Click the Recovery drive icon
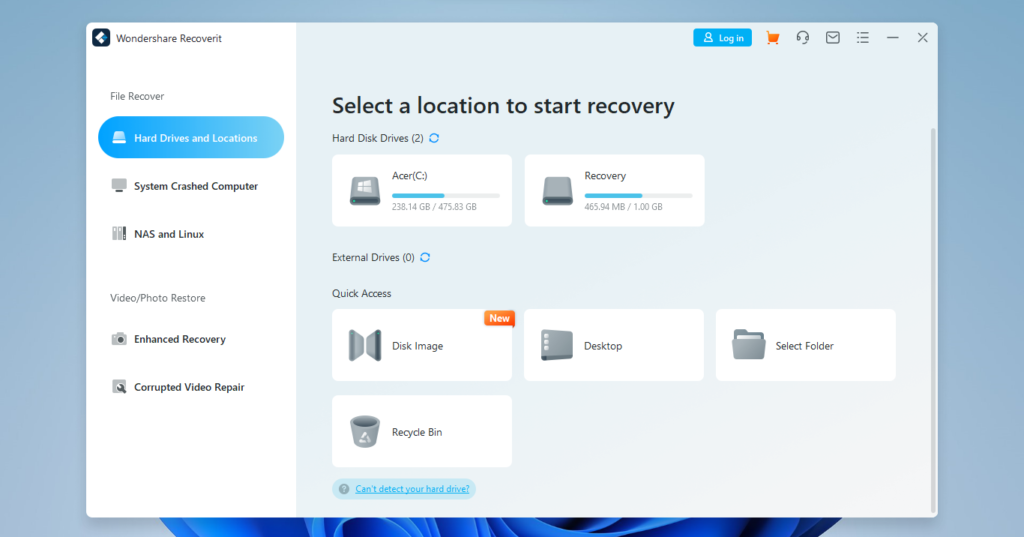 (558, 191)
